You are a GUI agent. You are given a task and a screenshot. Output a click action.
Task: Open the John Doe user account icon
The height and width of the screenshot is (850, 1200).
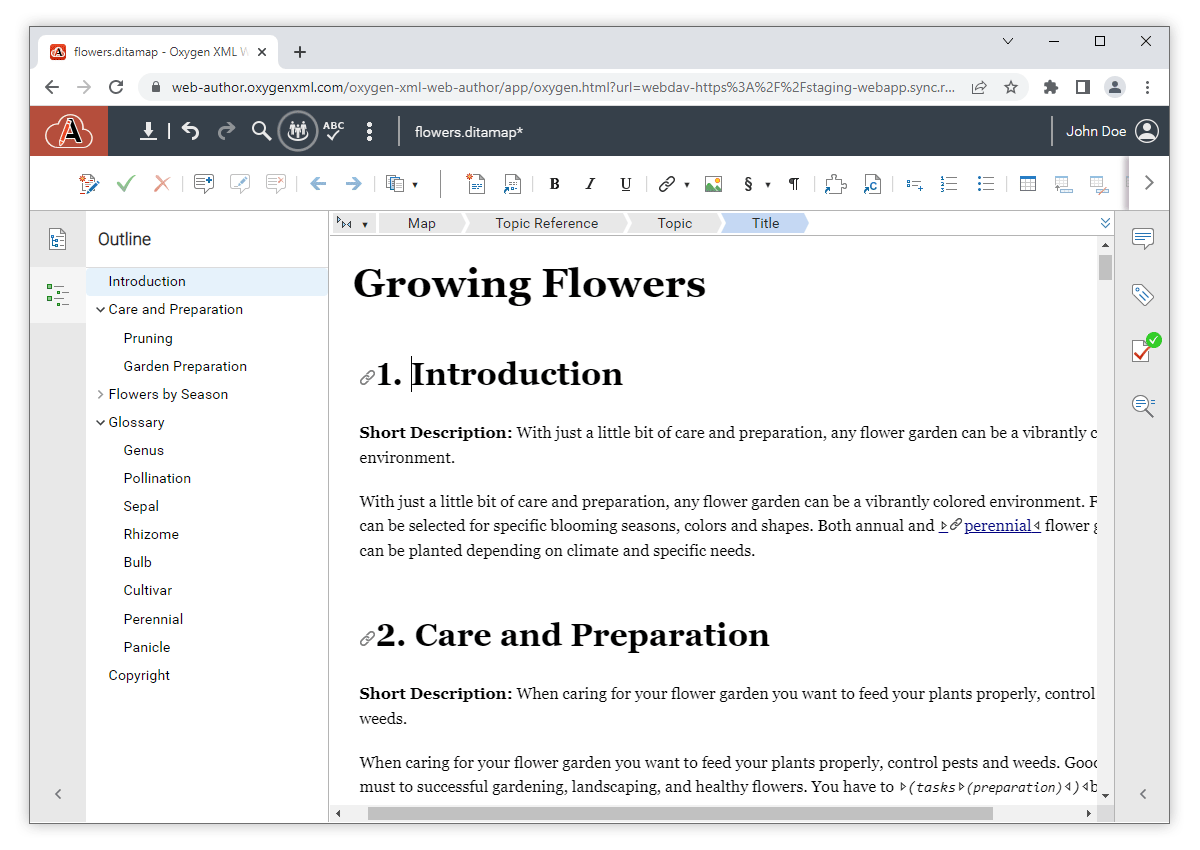[x=1147, y=131]
